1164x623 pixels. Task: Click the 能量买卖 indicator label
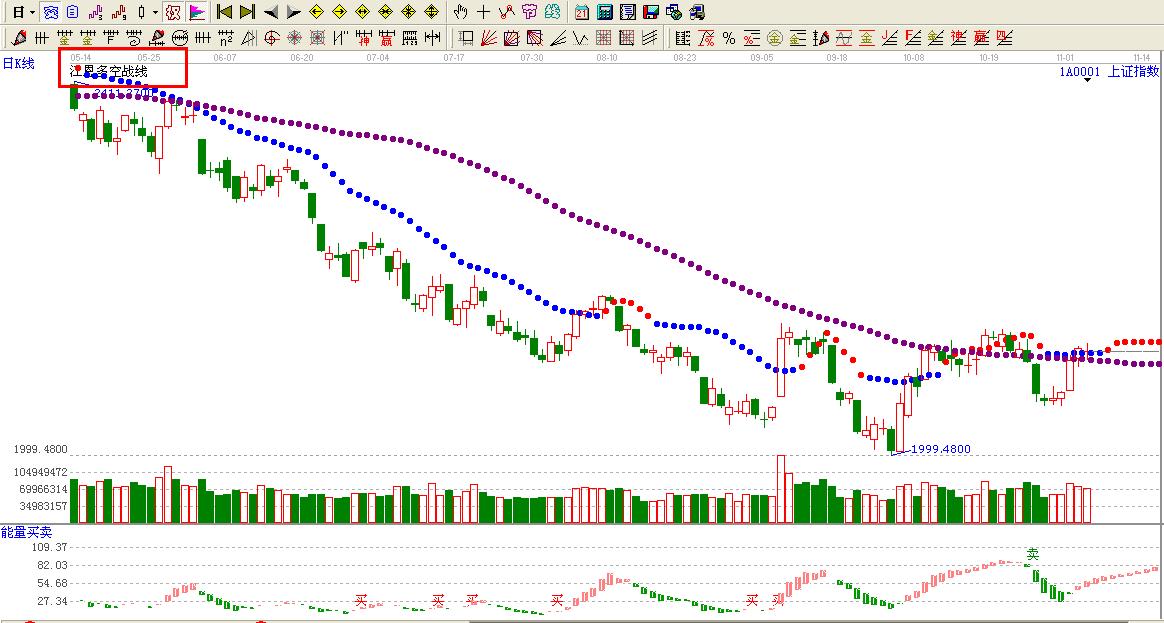click(26, 532)
